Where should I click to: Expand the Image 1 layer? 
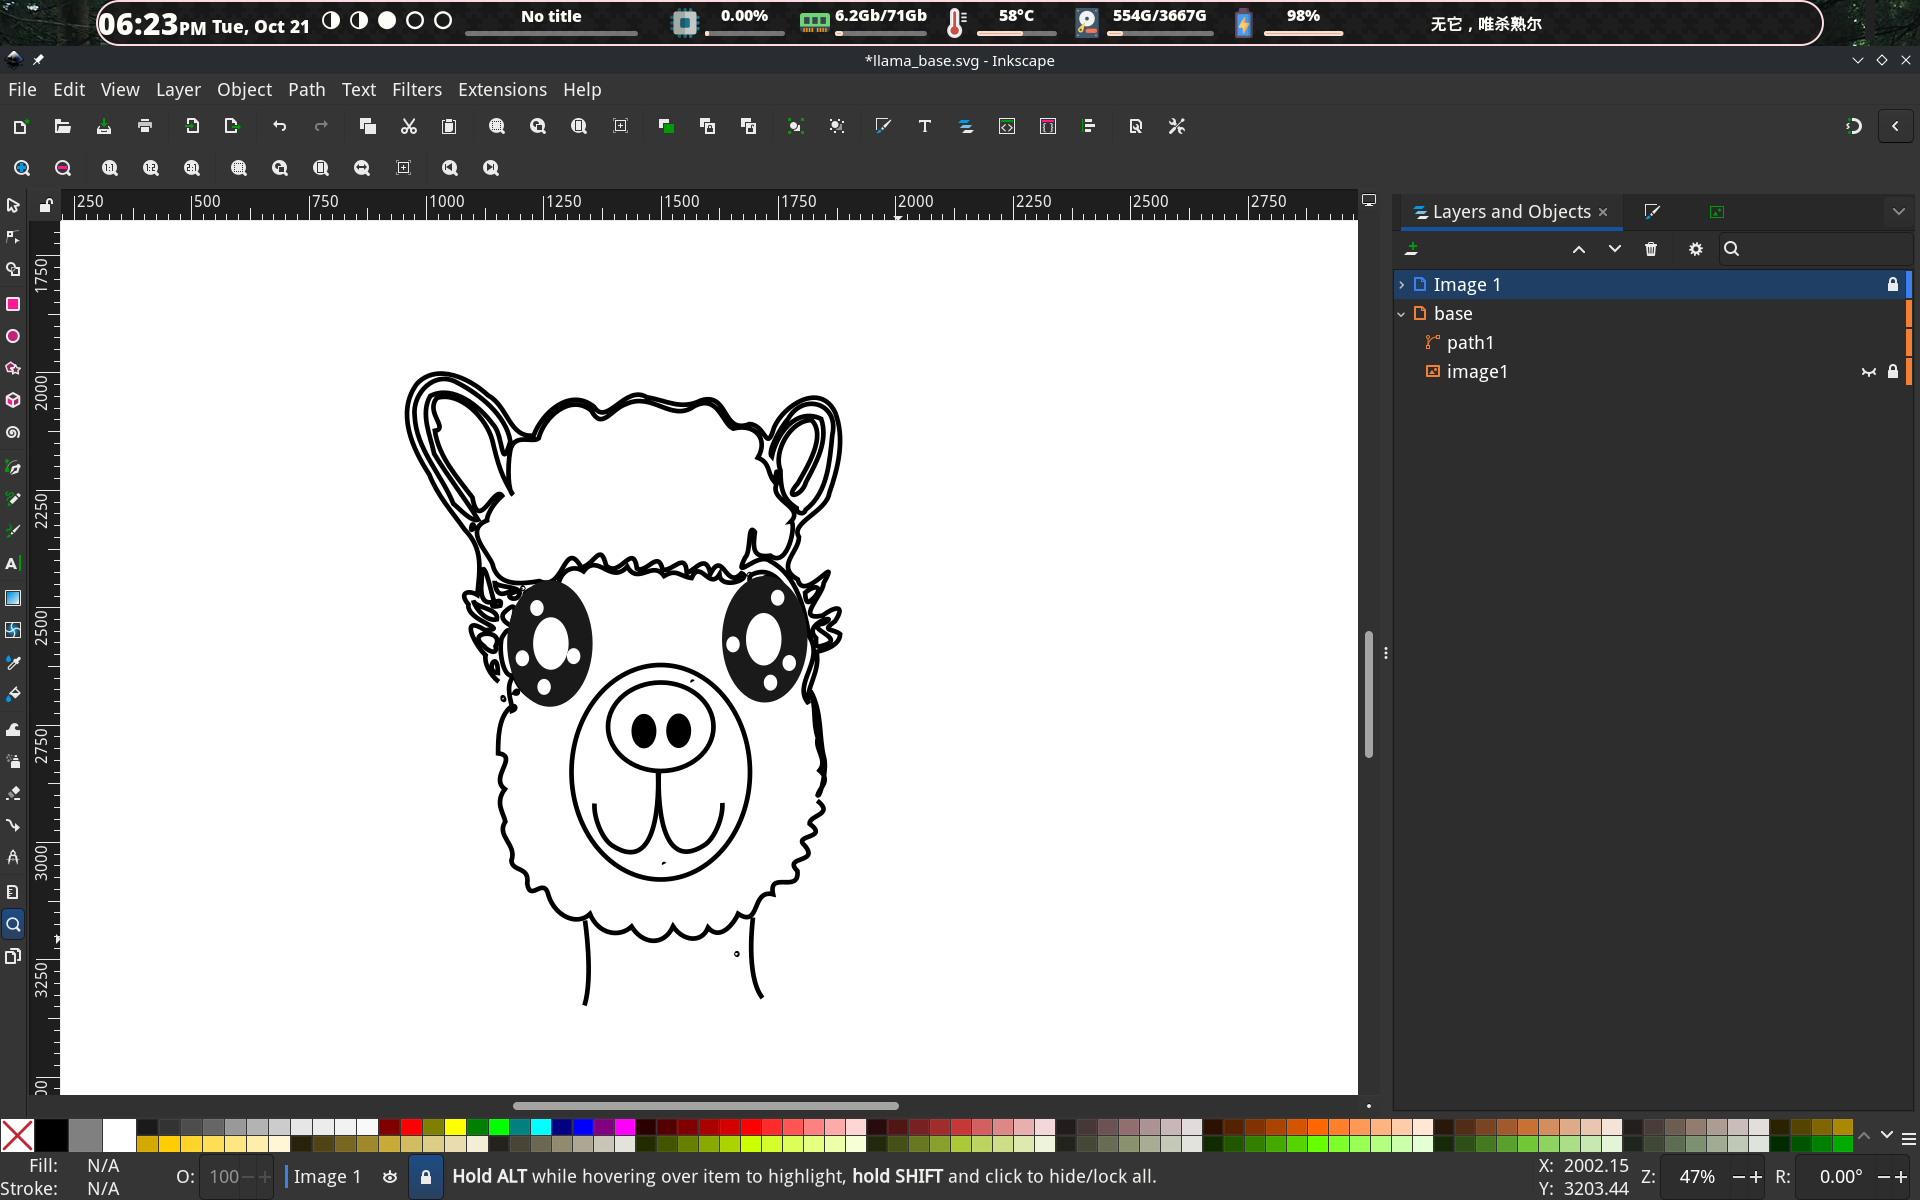1402,285
